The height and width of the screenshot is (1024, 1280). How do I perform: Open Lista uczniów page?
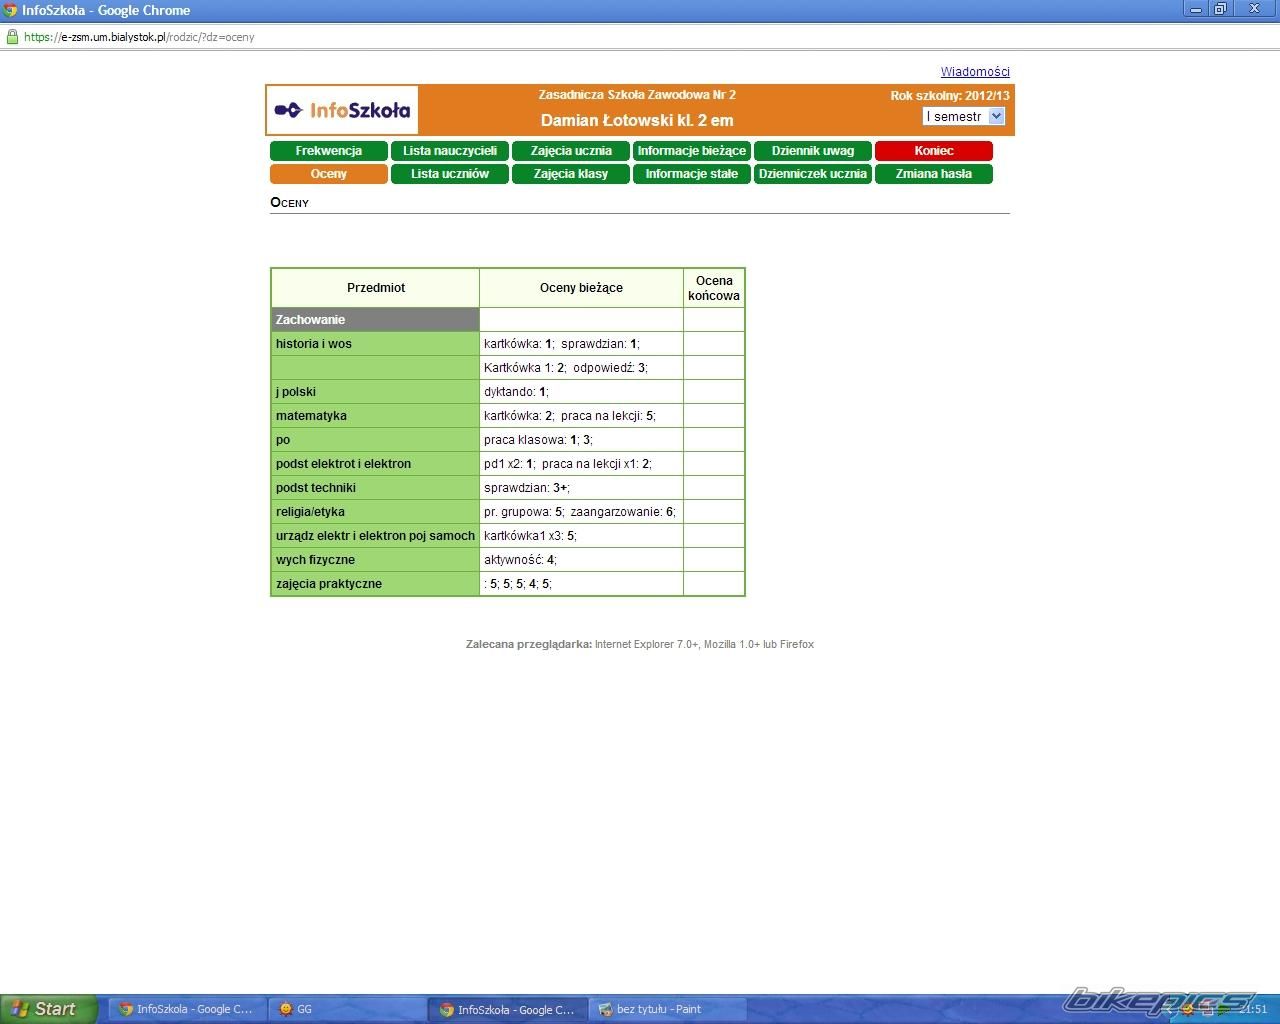449,174
